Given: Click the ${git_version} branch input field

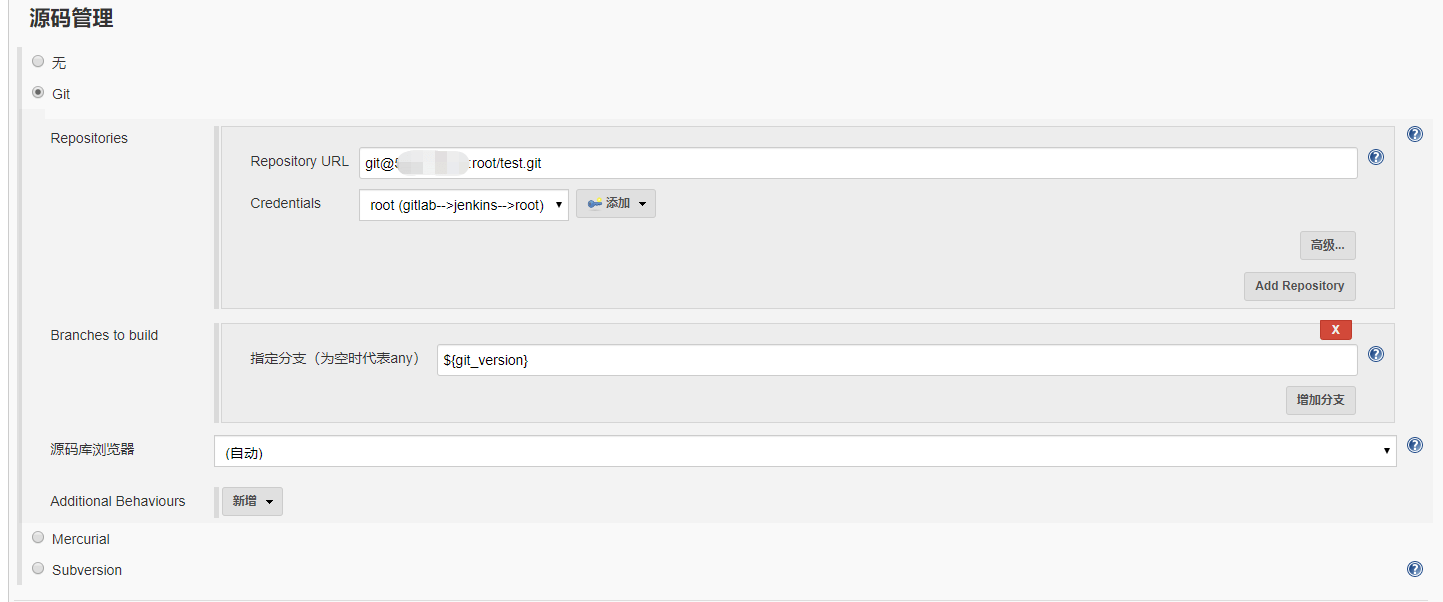Looking at the screenshot, I should pos(896,360).
